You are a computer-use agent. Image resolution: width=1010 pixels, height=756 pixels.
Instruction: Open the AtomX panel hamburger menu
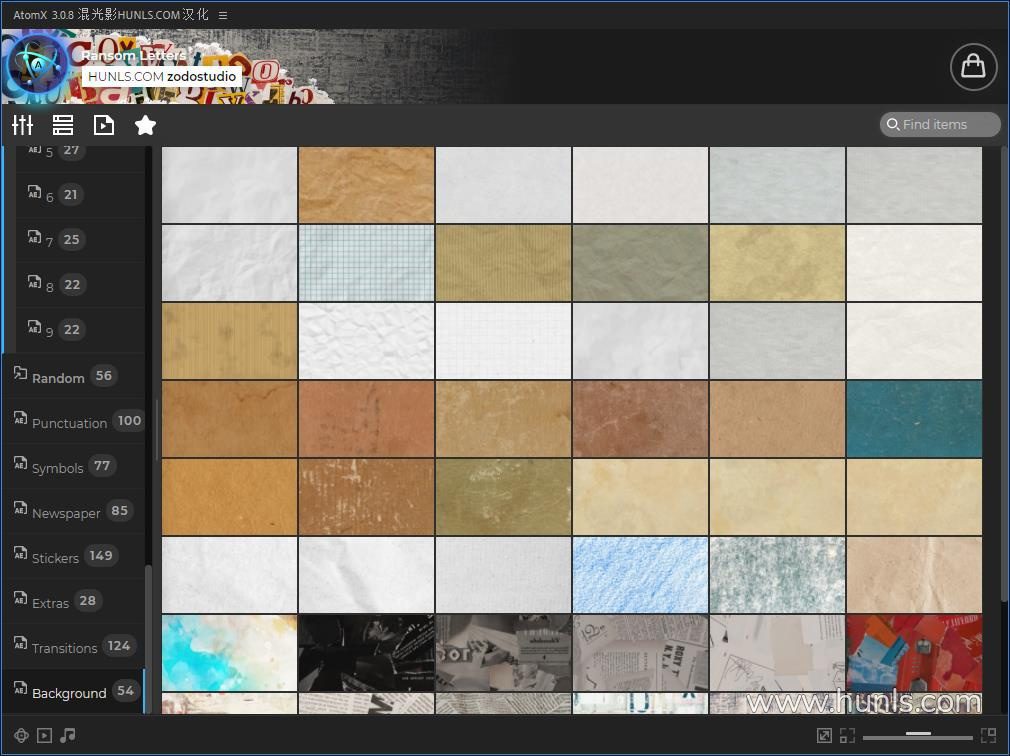223,15
